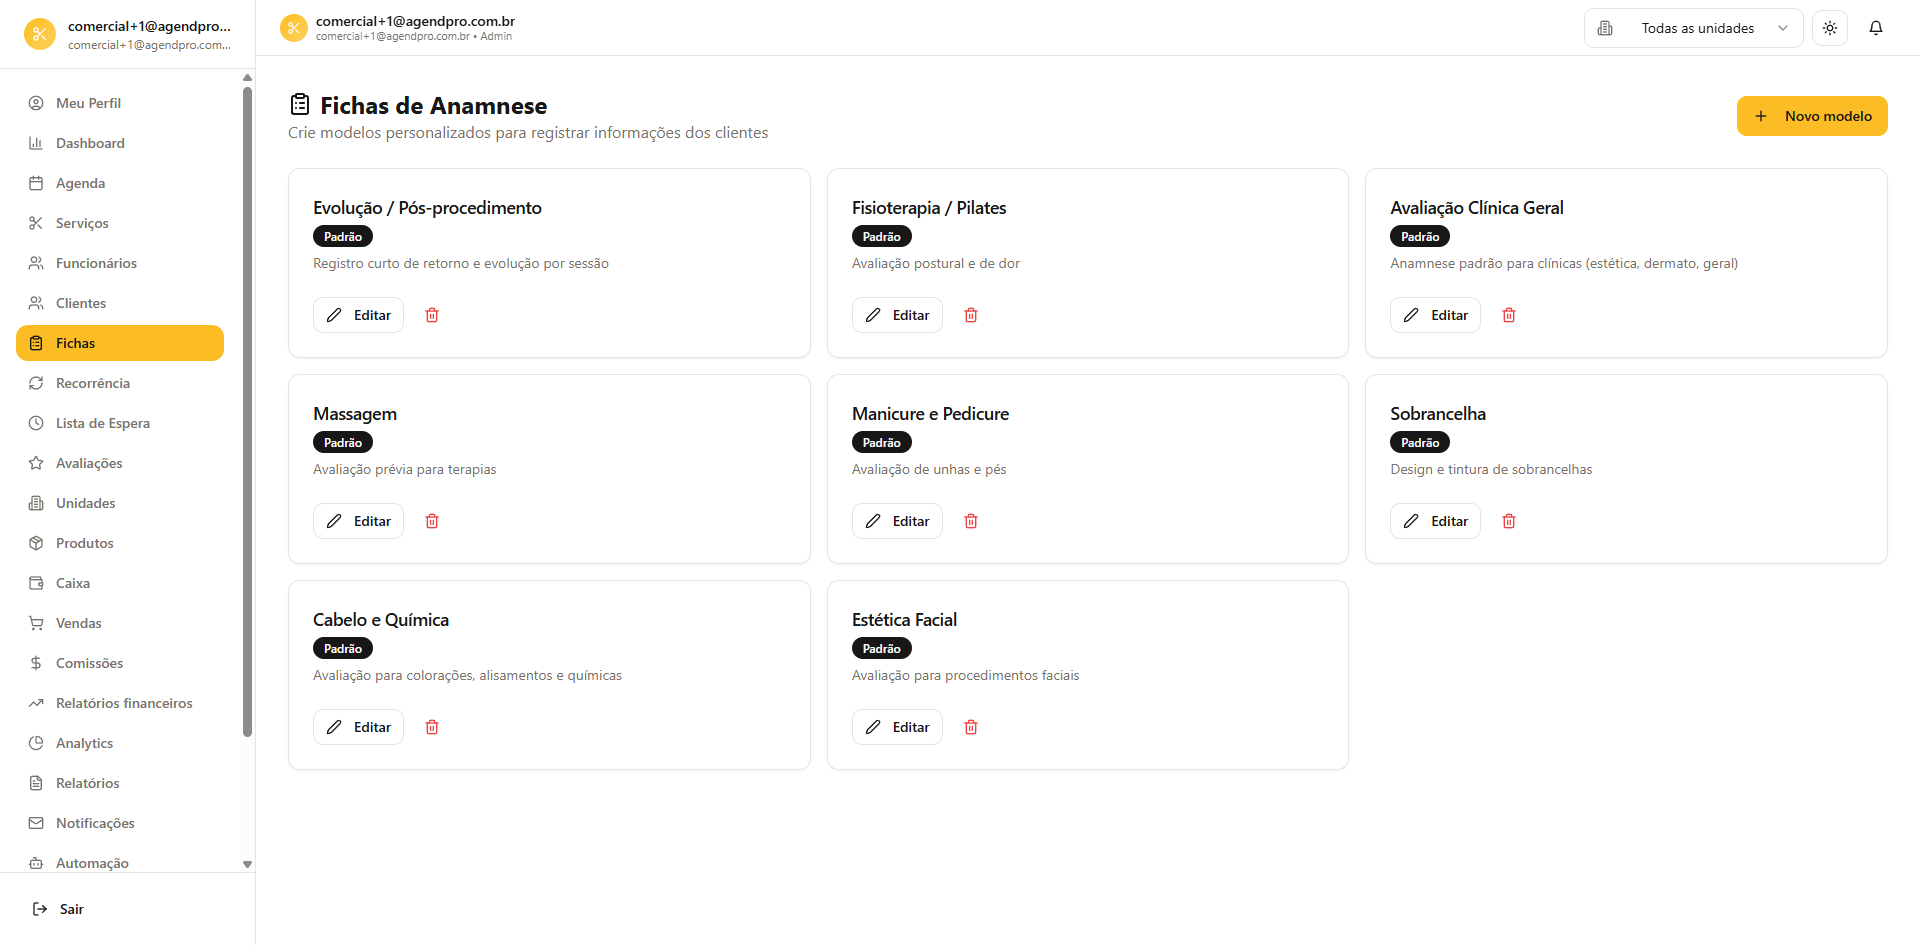Click trash icon on Manicure e Pedicure card
1920x945 pixels.
point(970,521)
